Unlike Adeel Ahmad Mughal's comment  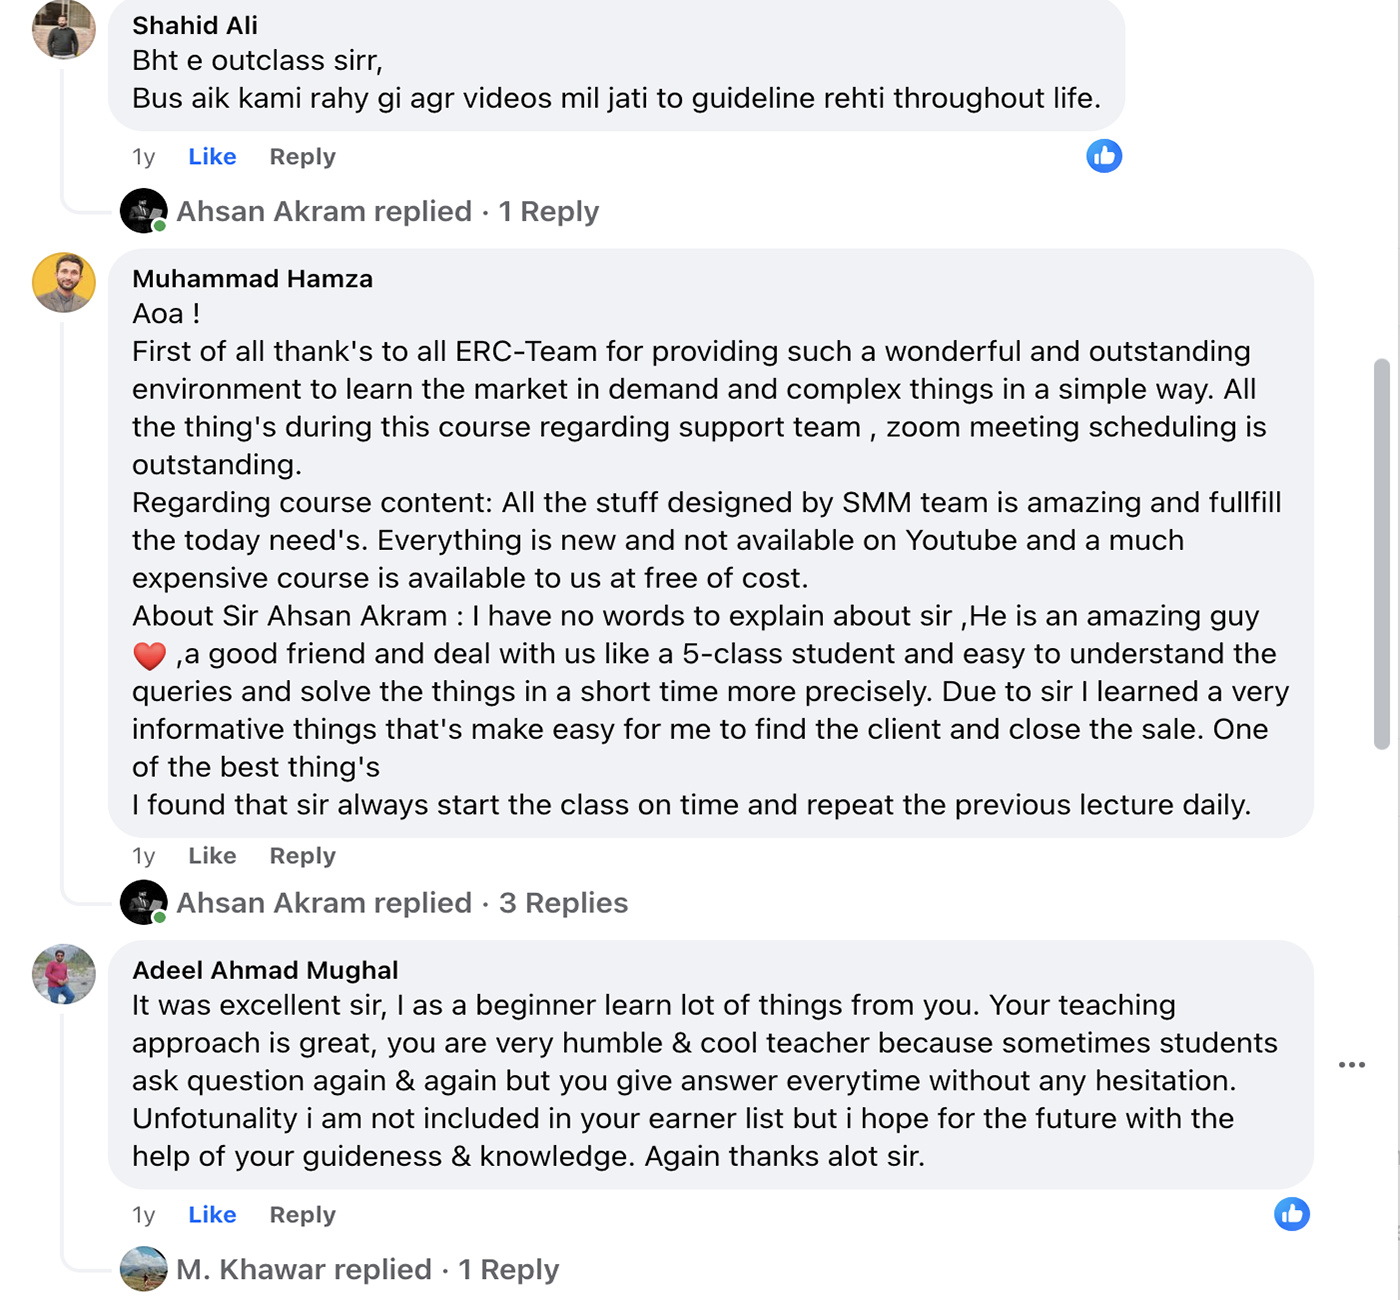(212, 1215)
